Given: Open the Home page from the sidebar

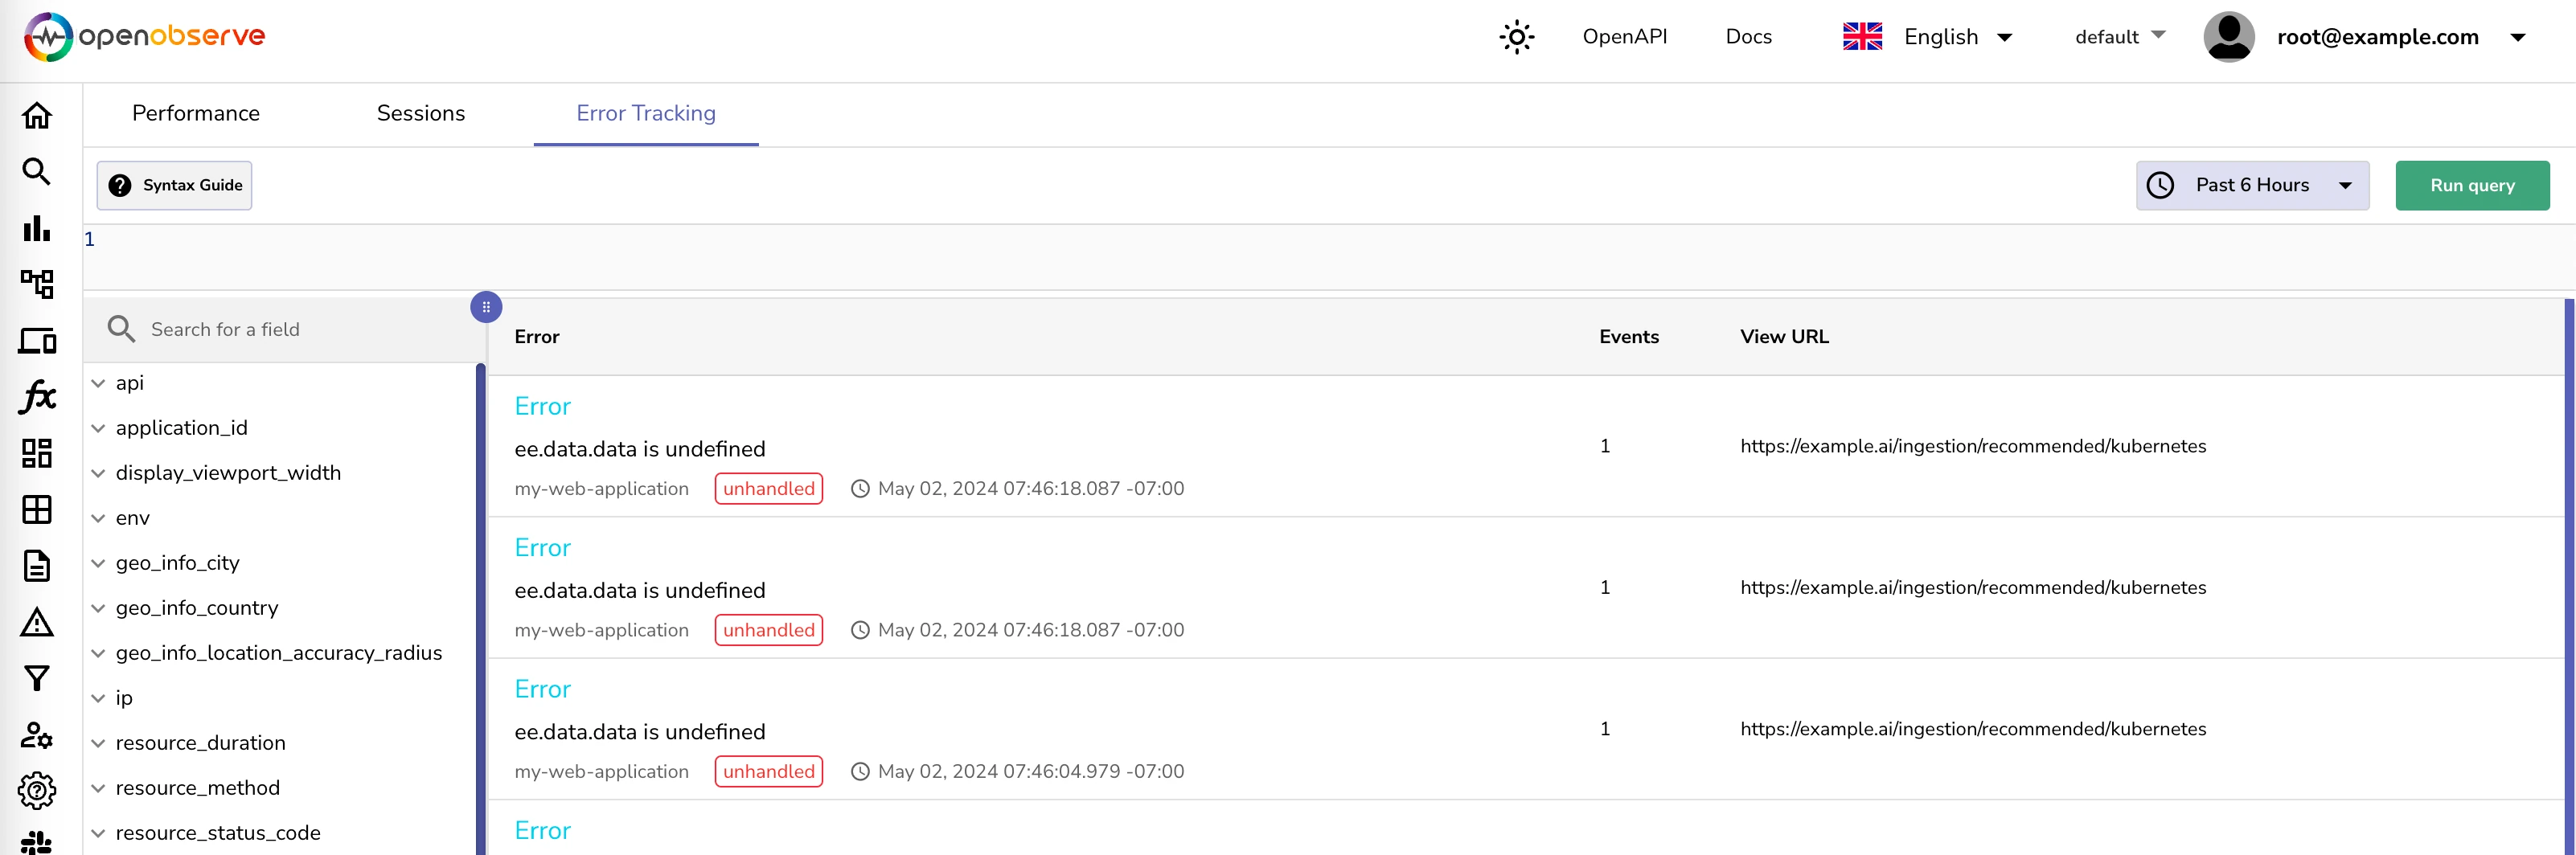Looking at the screenshot, I should point(37,115).
